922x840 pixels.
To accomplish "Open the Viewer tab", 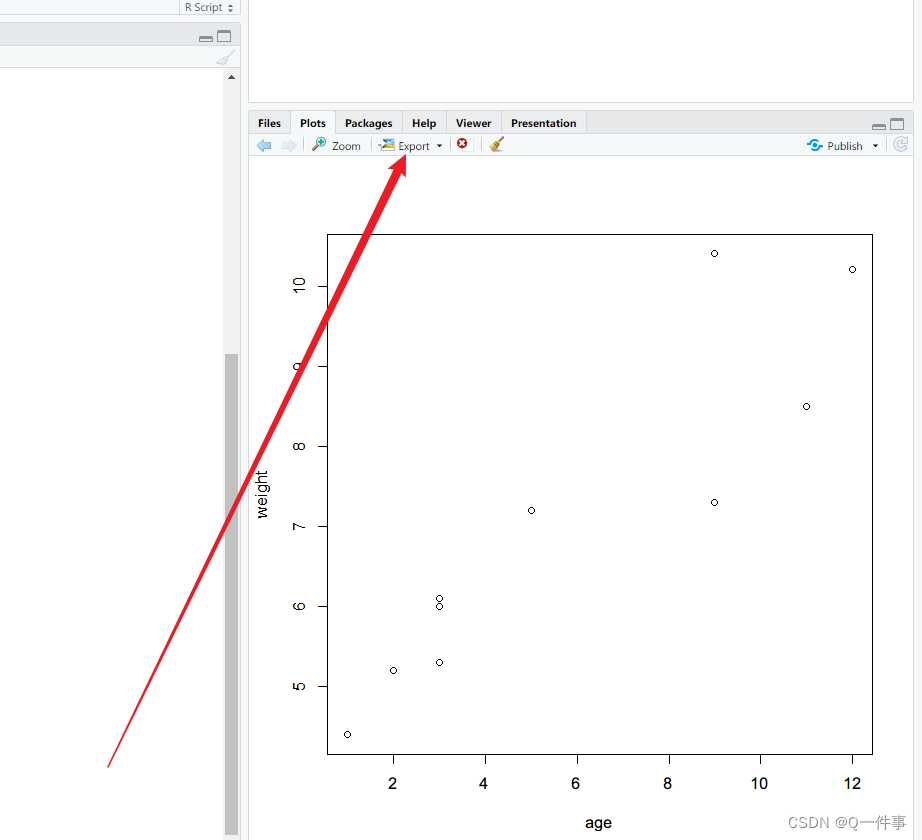I will (x=473, y=123).
